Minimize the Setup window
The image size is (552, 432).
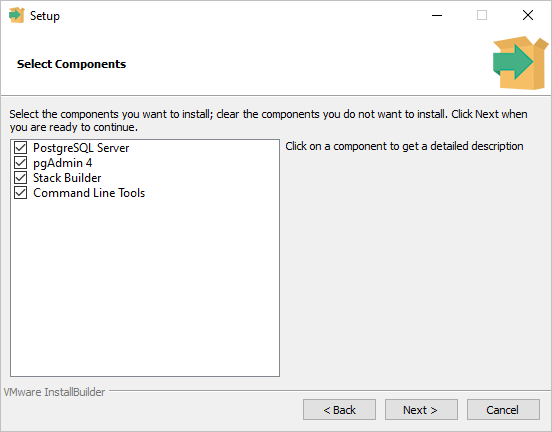[x=437, y=15]
